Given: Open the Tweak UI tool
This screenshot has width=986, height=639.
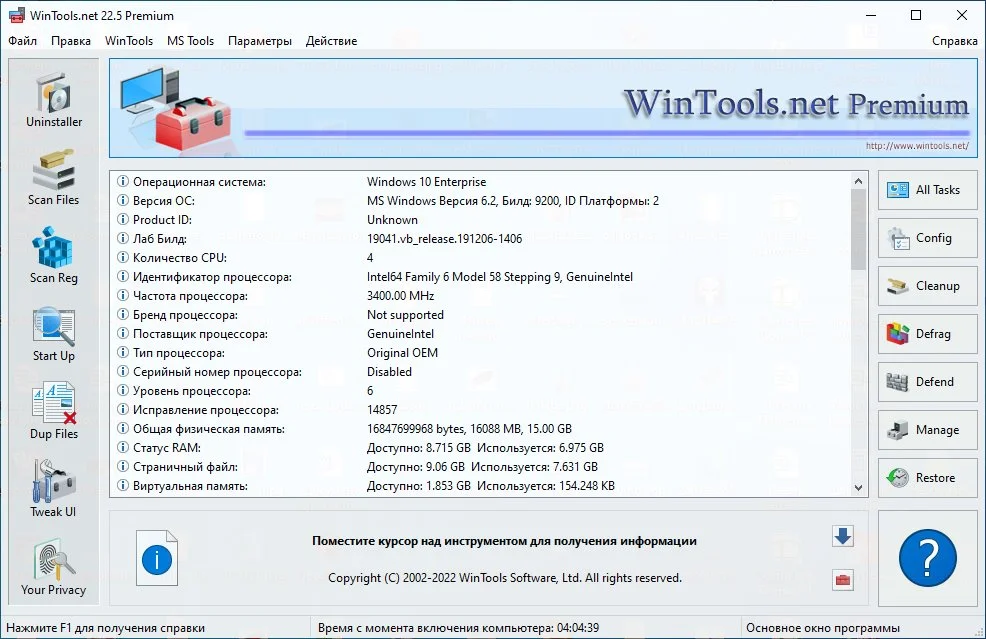Looking at the screenshot, I should [x=53, y=489].
